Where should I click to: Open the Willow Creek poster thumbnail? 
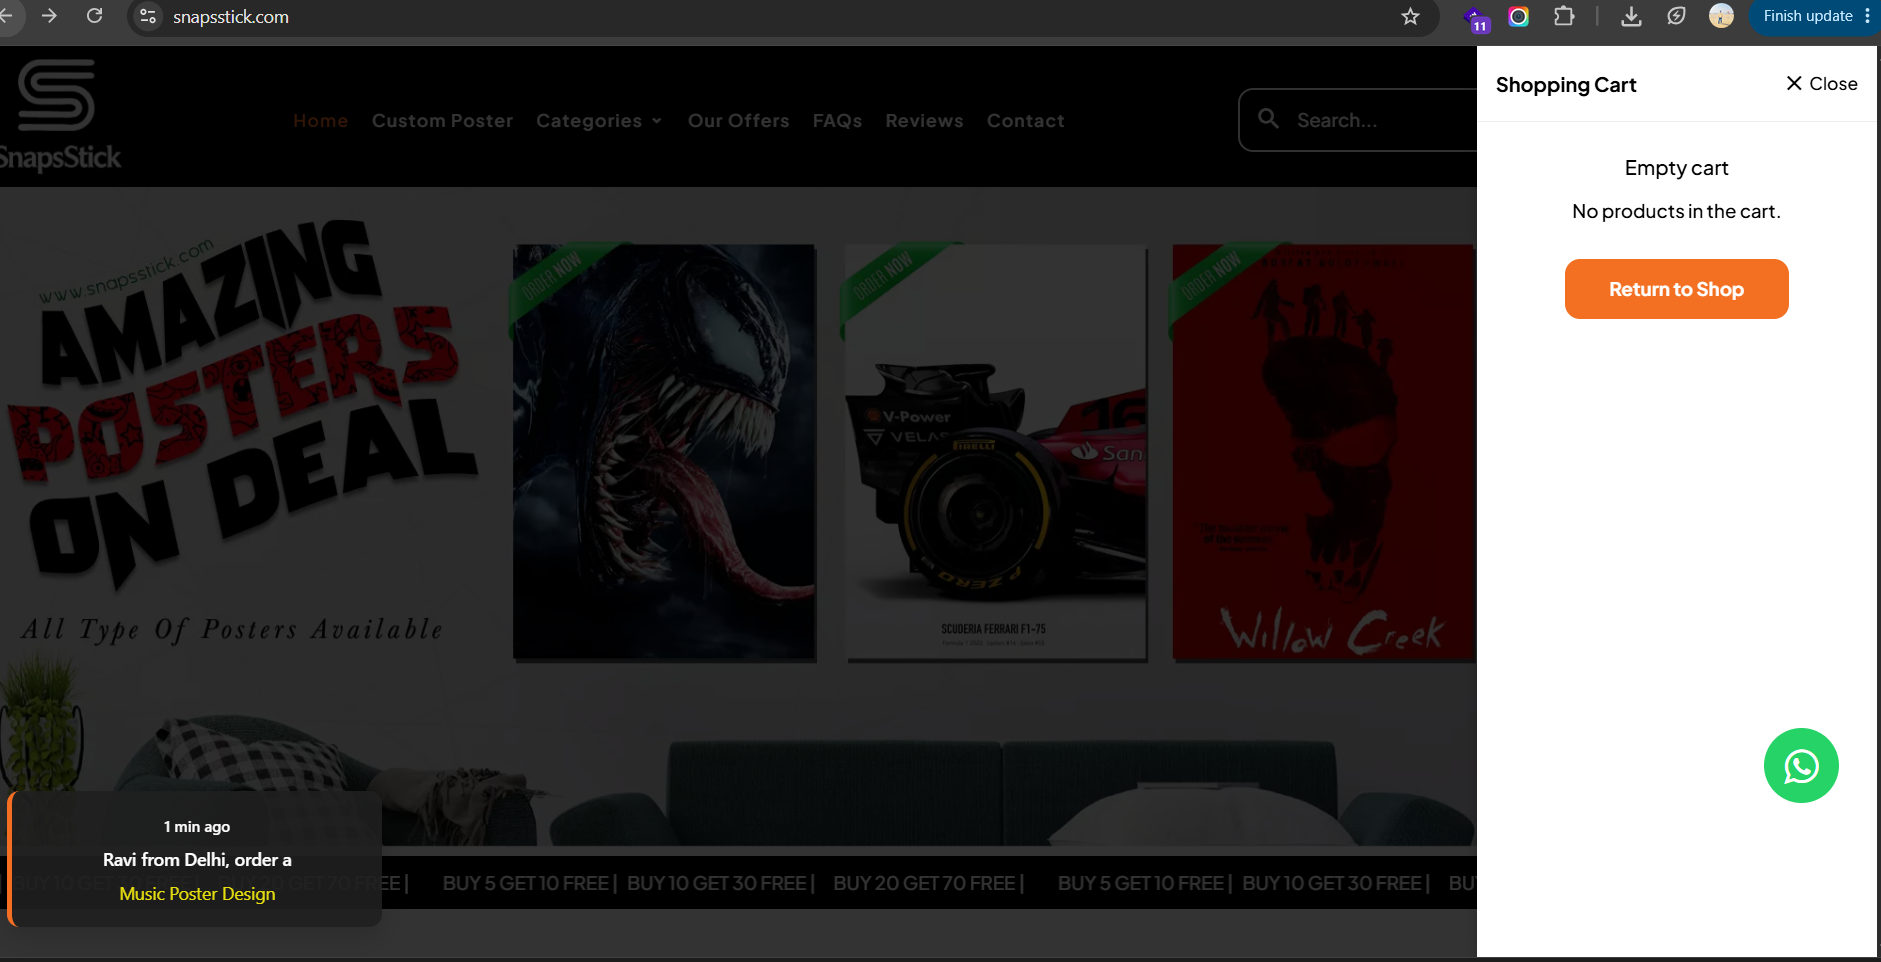[1324, 452]
